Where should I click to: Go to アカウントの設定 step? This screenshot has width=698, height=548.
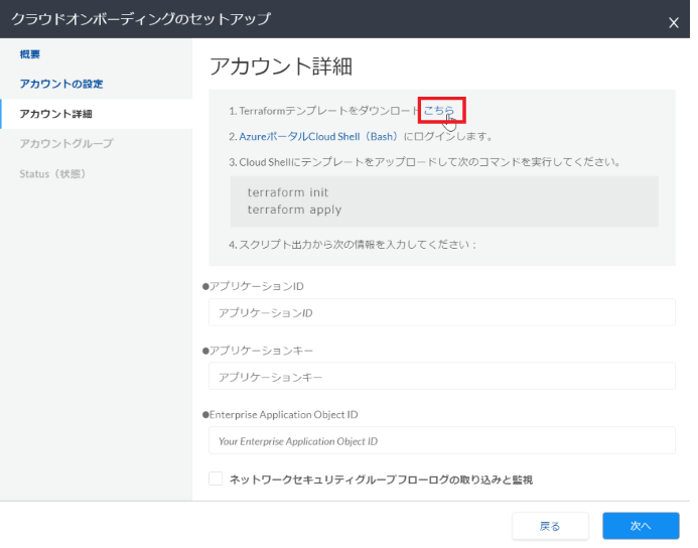(x=61, y=84)
